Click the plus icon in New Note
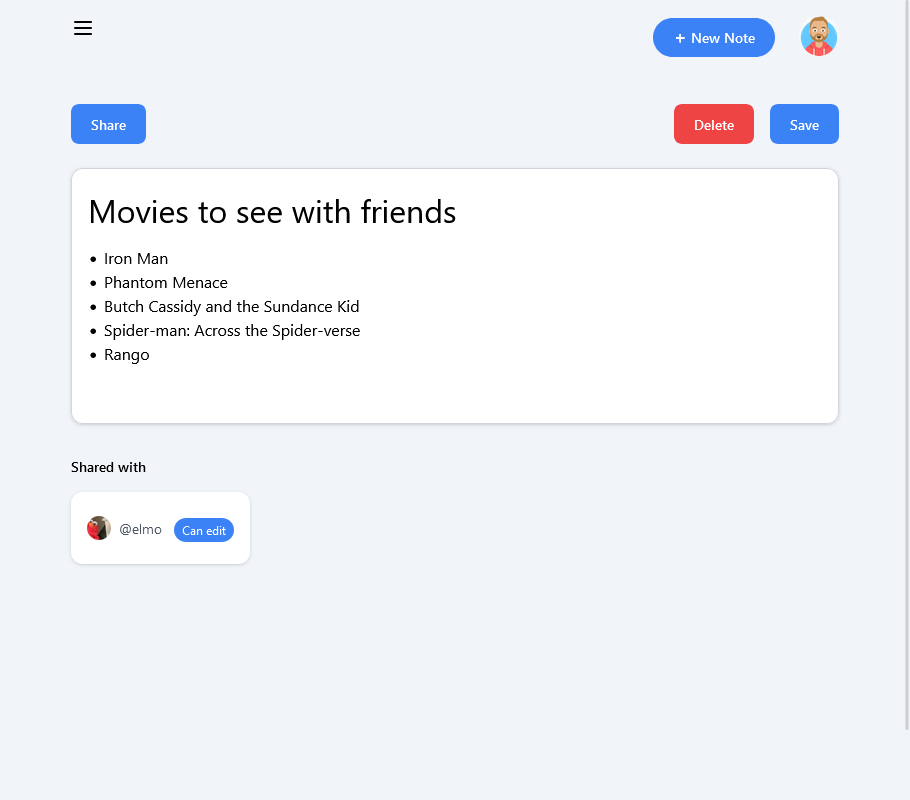 (680, 38)
